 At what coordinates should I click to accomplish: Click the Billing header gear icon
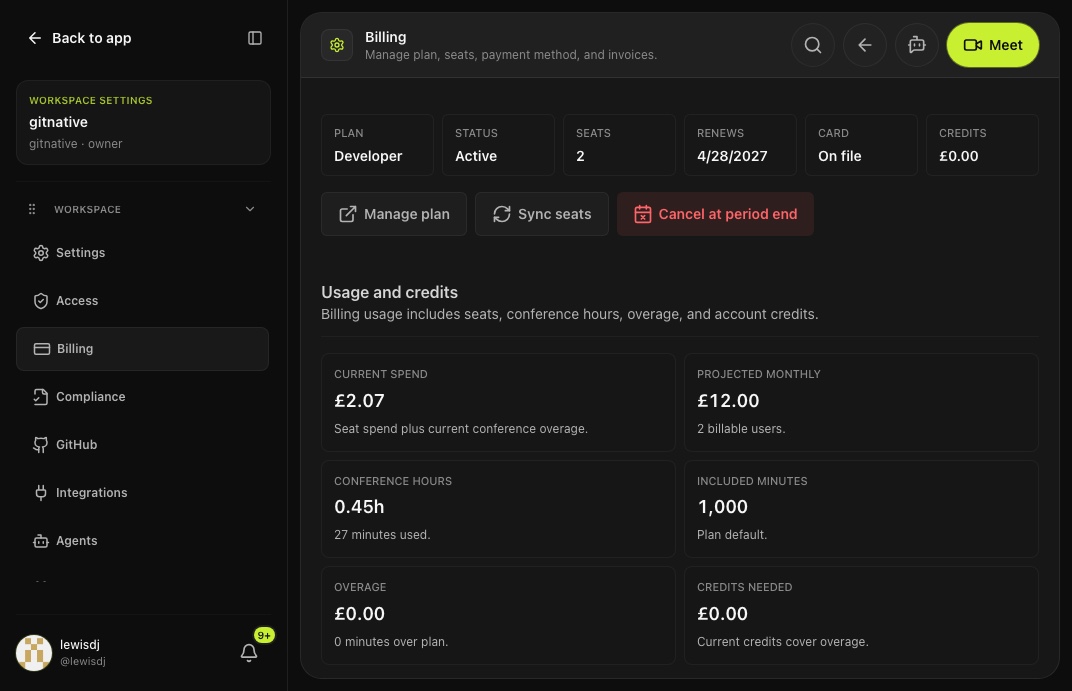pyautogui.click(x=337, y=45)
